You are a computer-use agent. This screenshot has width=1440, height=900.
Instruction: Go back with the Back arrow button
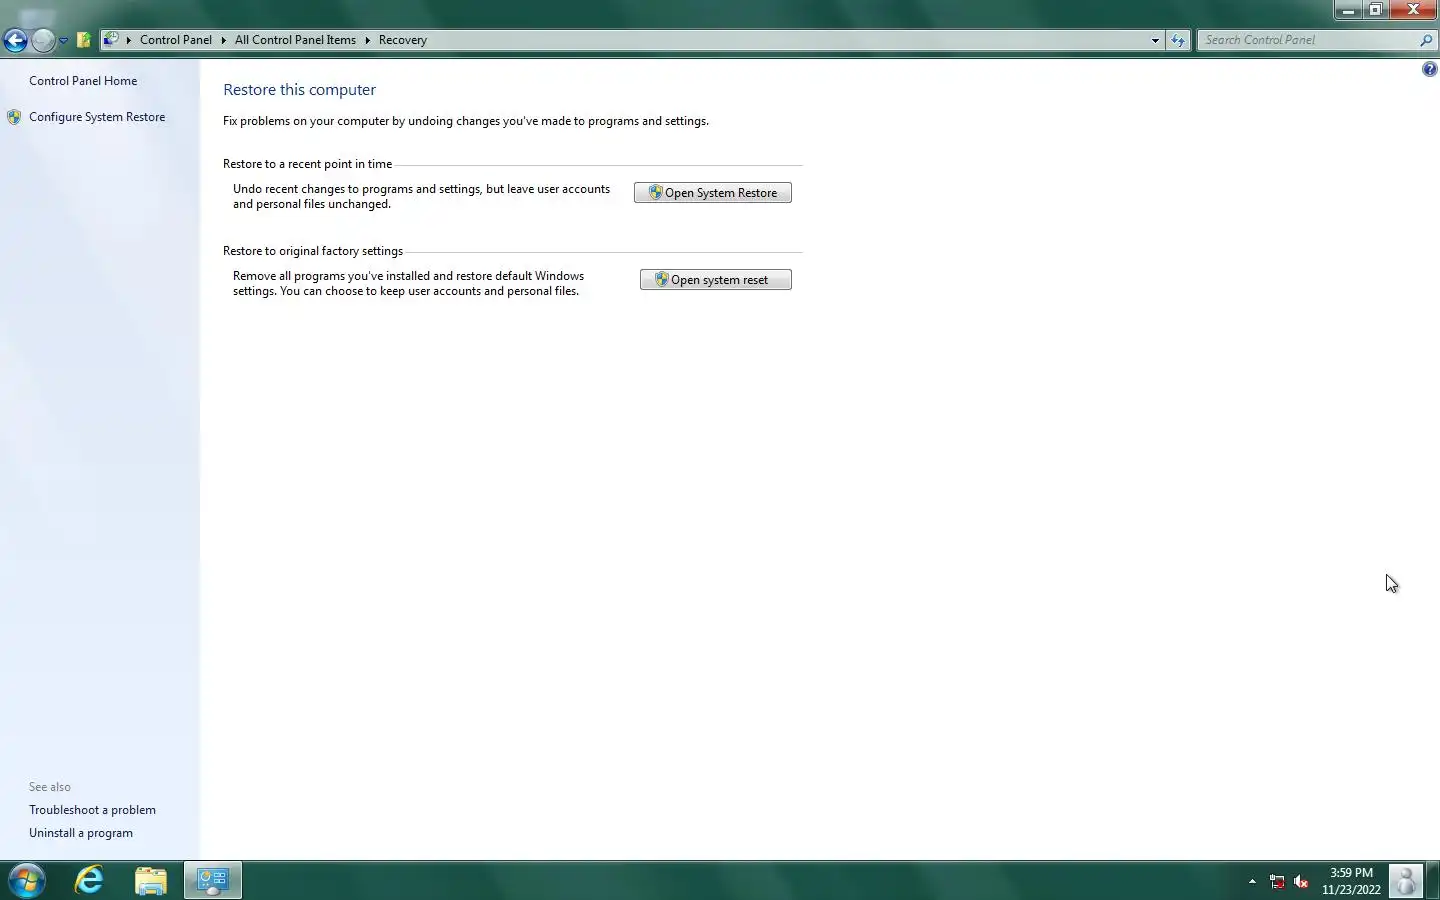pyautogui.click(x=15, y=40)
